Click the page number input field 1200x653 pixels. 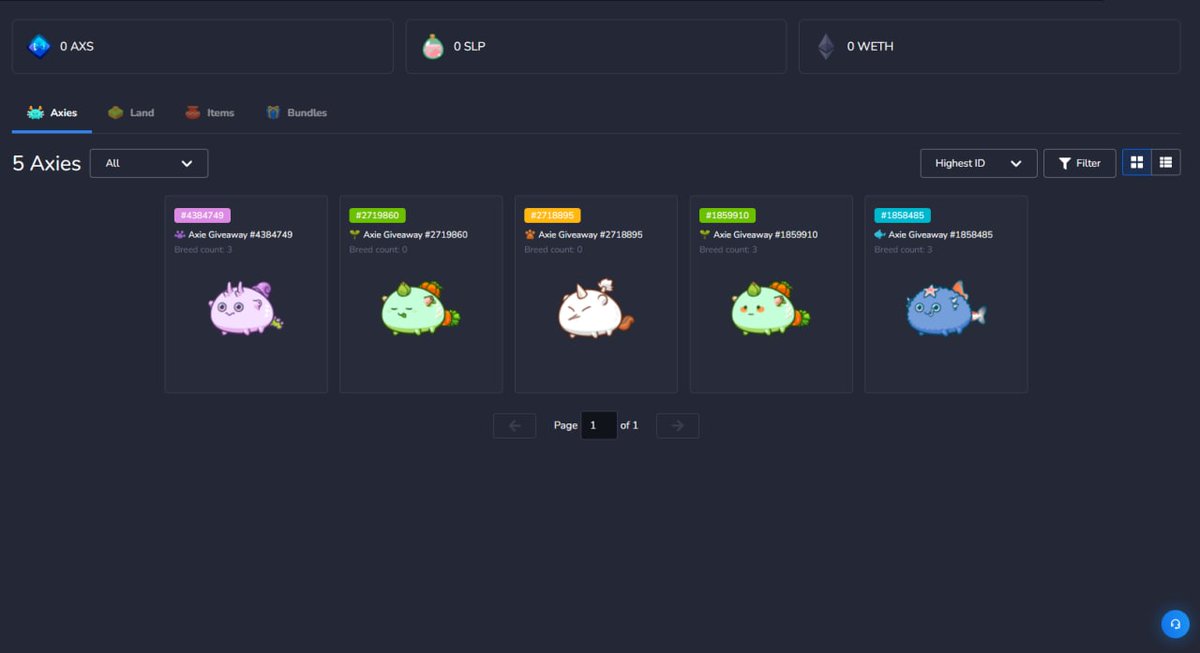tap(599, 425)
